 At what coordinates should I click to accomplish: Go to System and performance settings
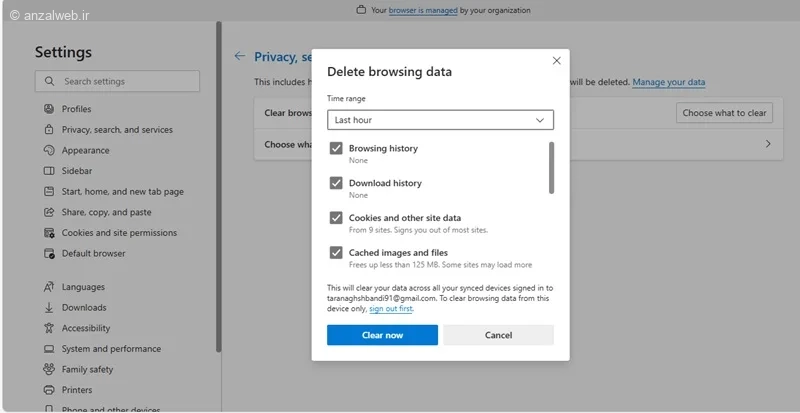coord(110,349)
